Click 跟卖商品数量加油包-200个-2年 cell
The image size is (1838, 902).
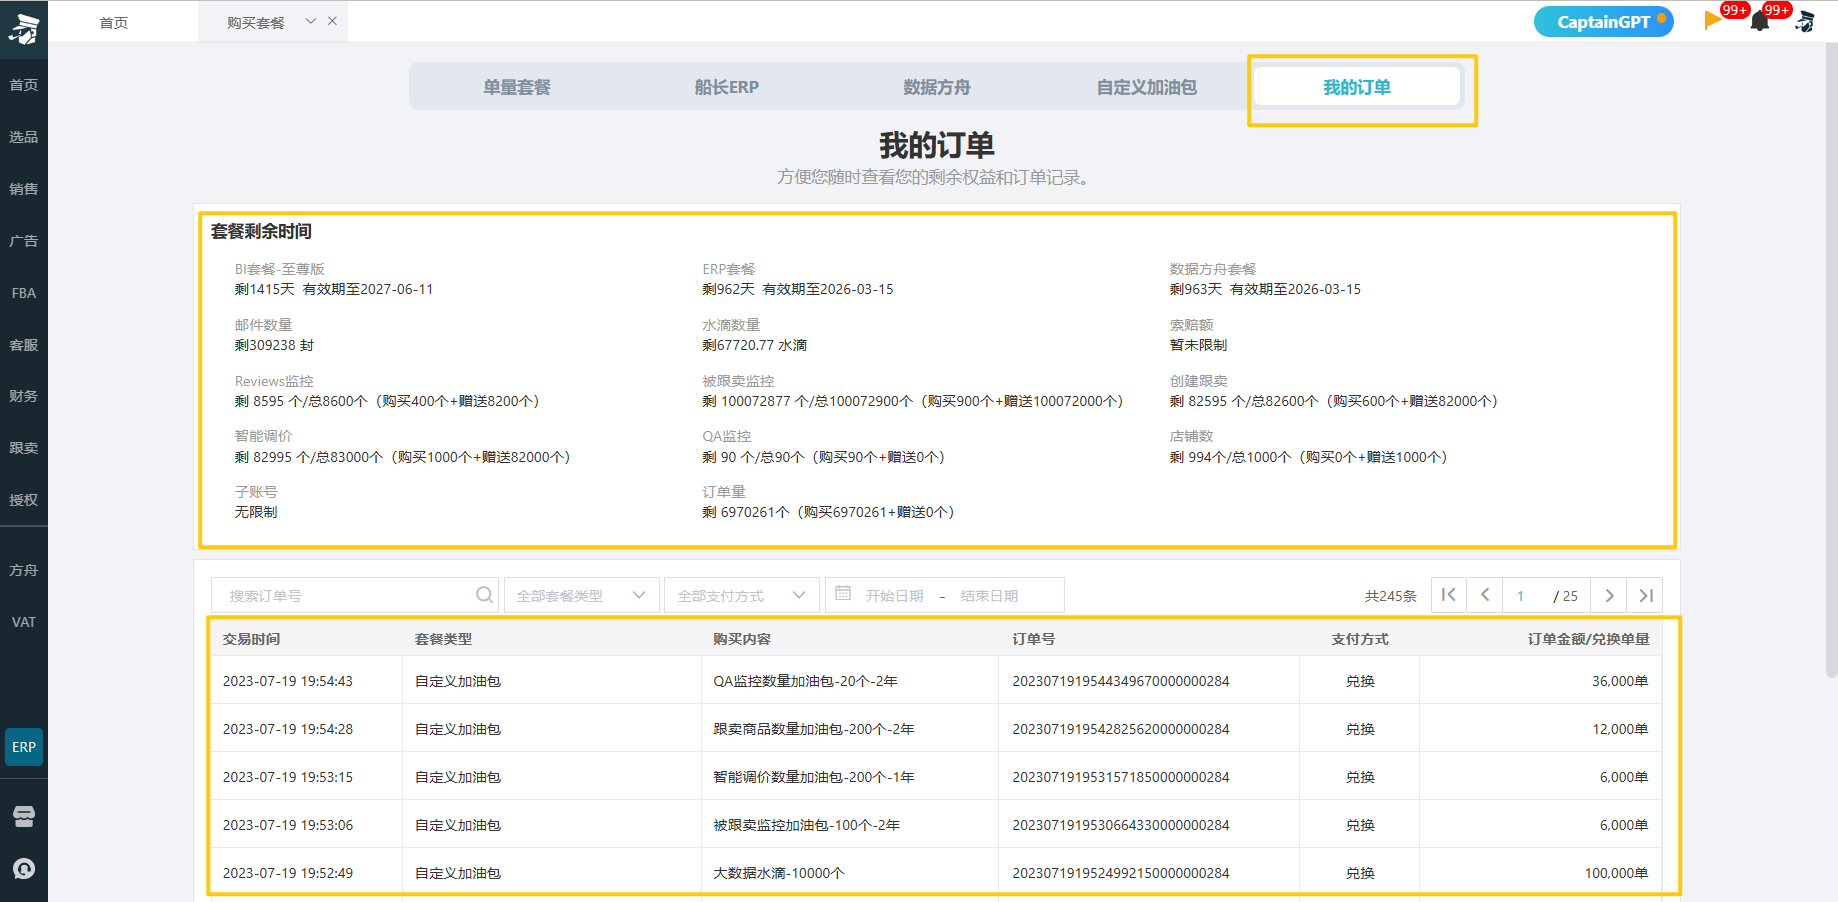tap(814, 729)
